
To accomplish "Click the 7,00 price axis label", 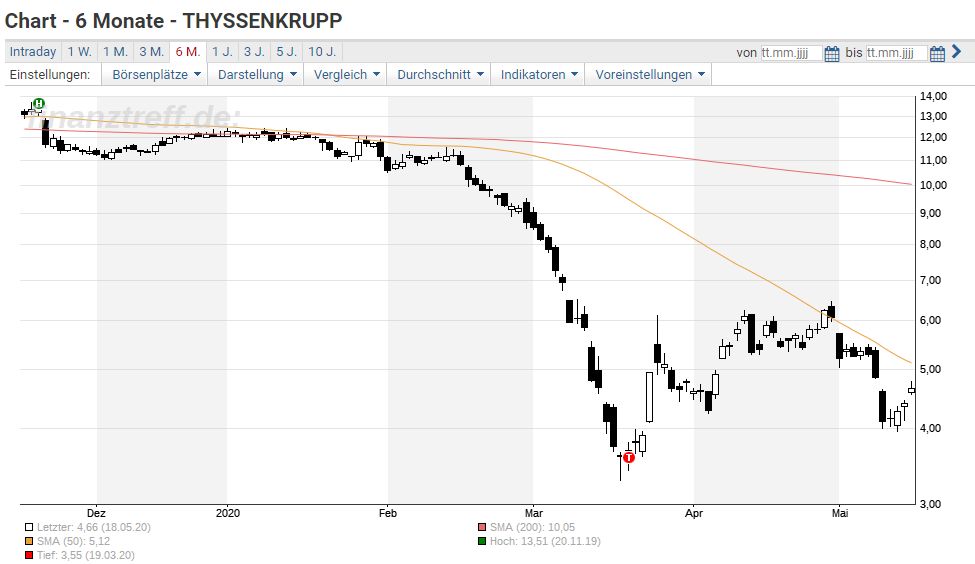I will point(930,280).
